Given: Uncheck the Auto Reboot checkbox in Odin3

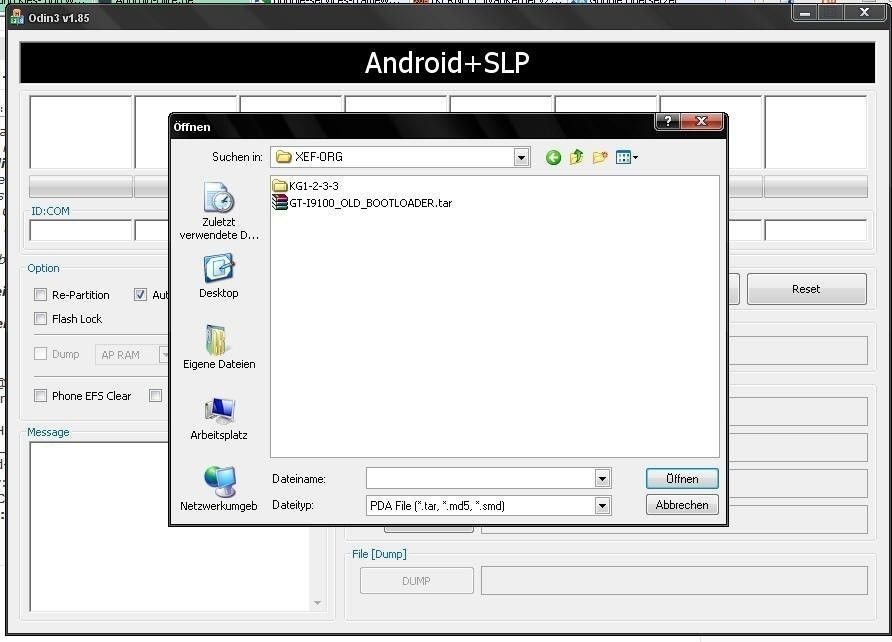Looking at the screenshot, I should (140, 295).
